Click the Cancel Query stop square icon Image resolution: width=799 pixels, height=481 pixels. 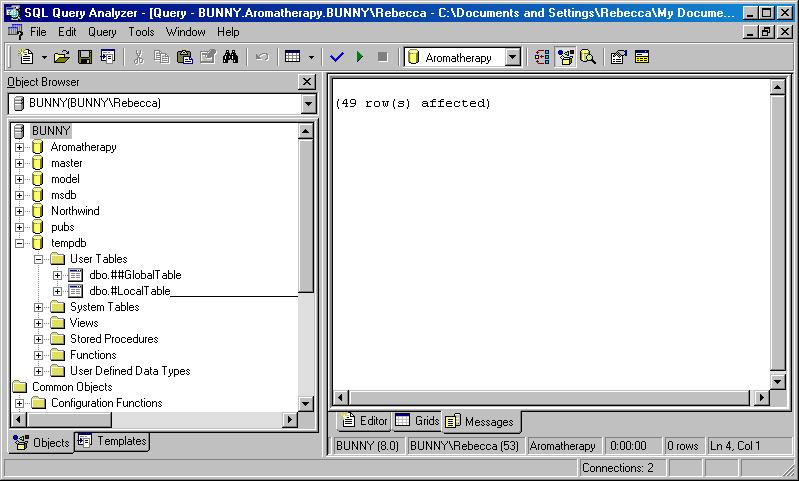tap(383, 57)
